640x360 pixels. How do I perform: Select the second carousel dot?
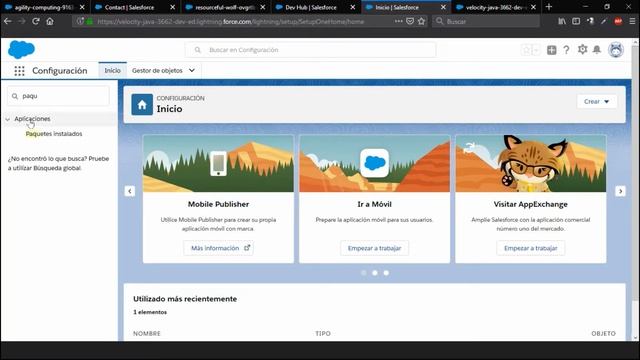[x=375, y=273]
